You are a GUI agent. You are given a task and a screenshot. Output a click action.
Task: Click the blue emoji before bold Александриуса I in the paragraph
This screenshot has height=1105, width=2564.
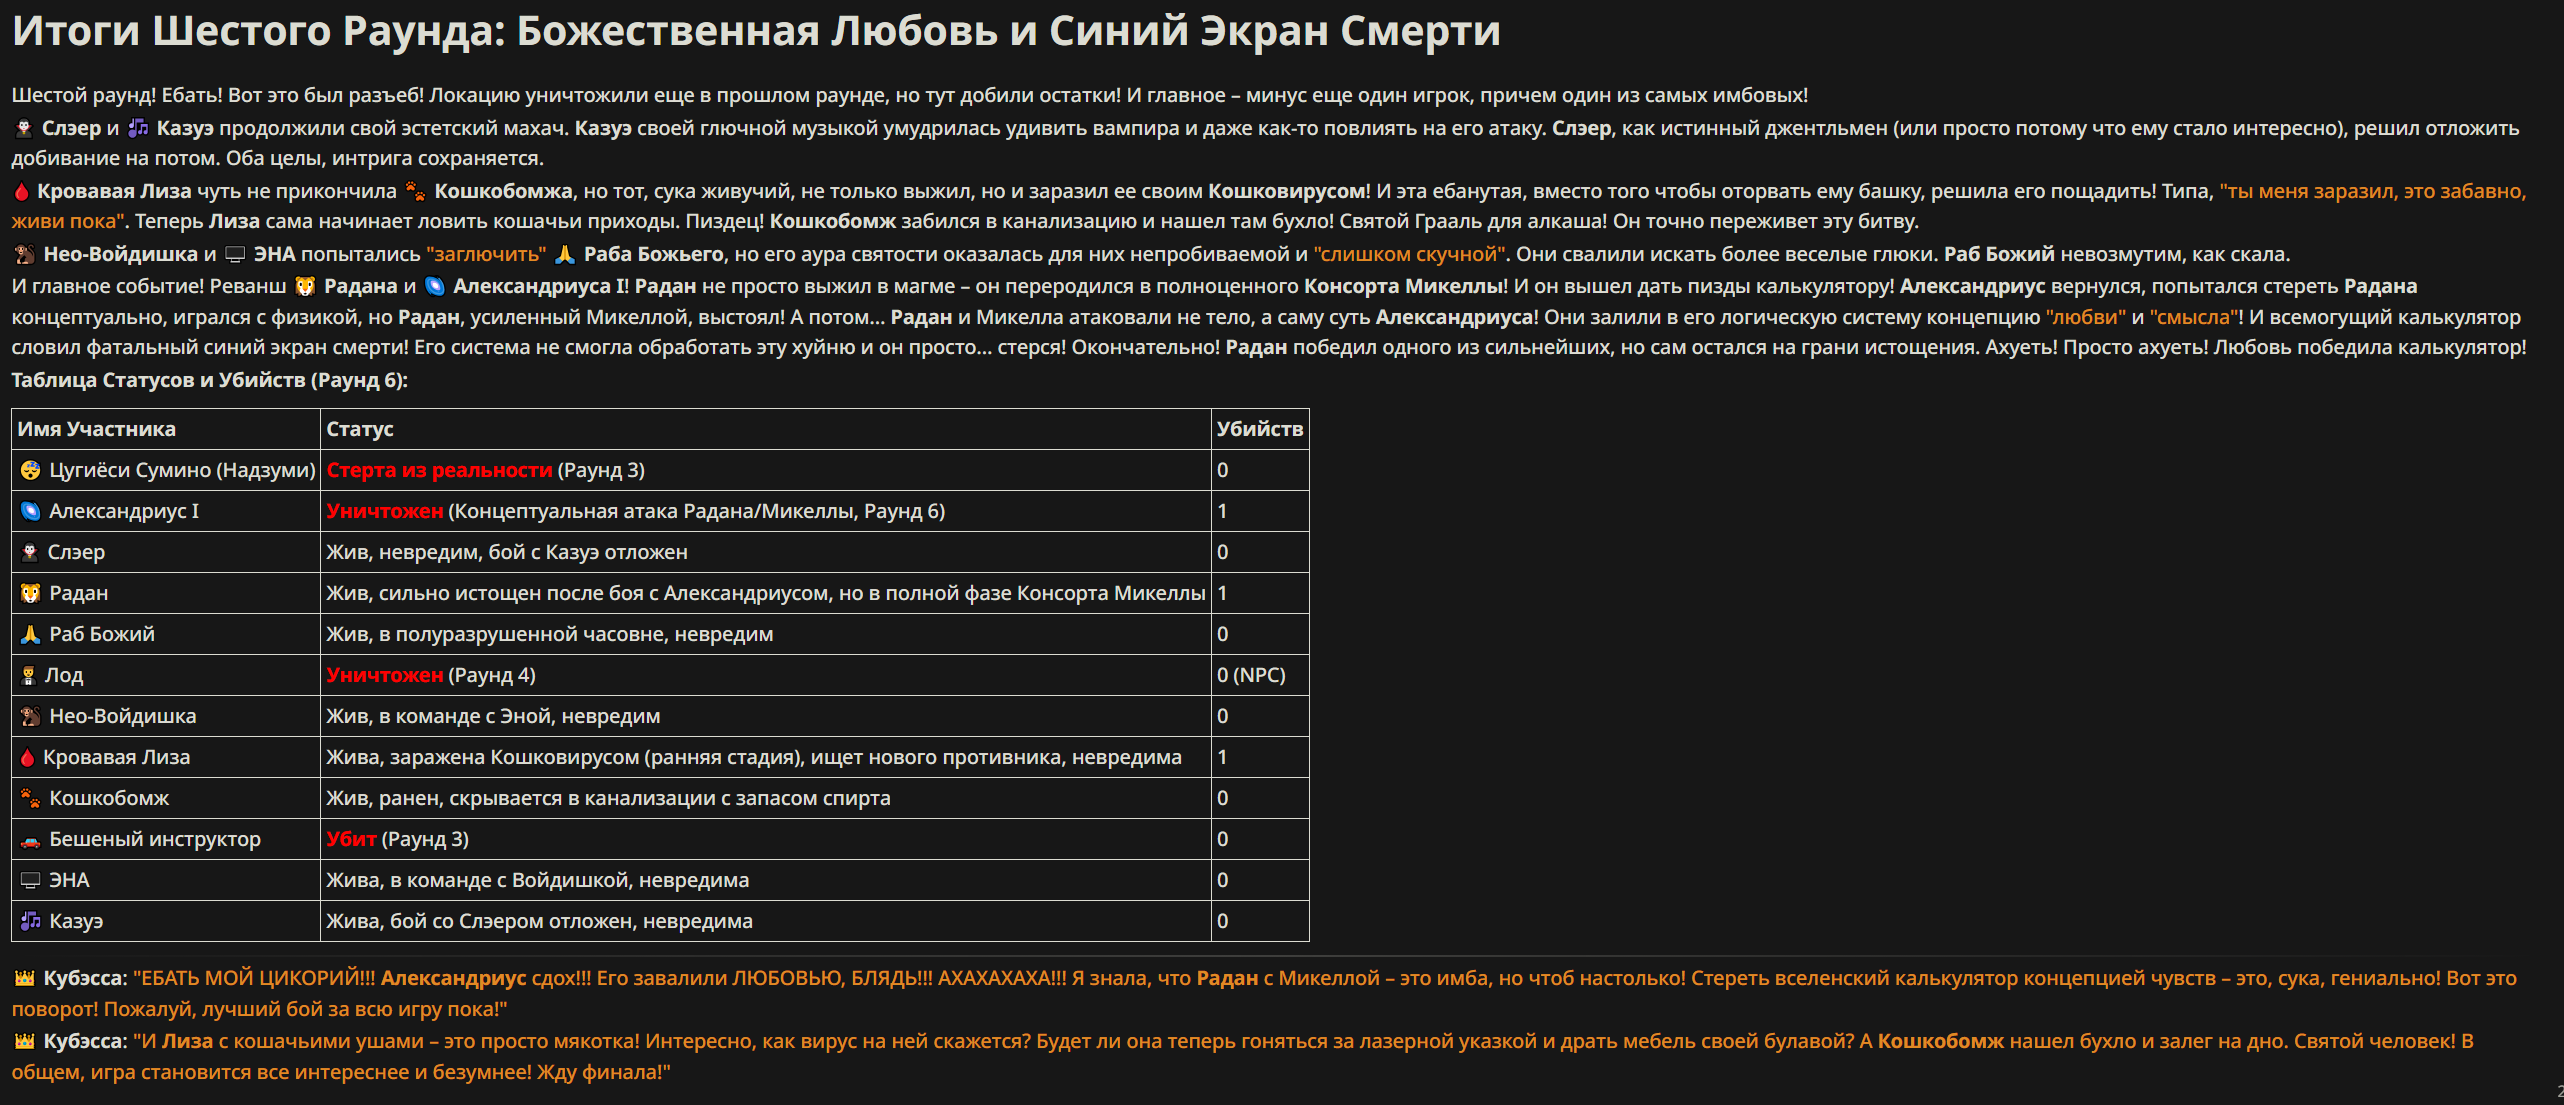435,286
